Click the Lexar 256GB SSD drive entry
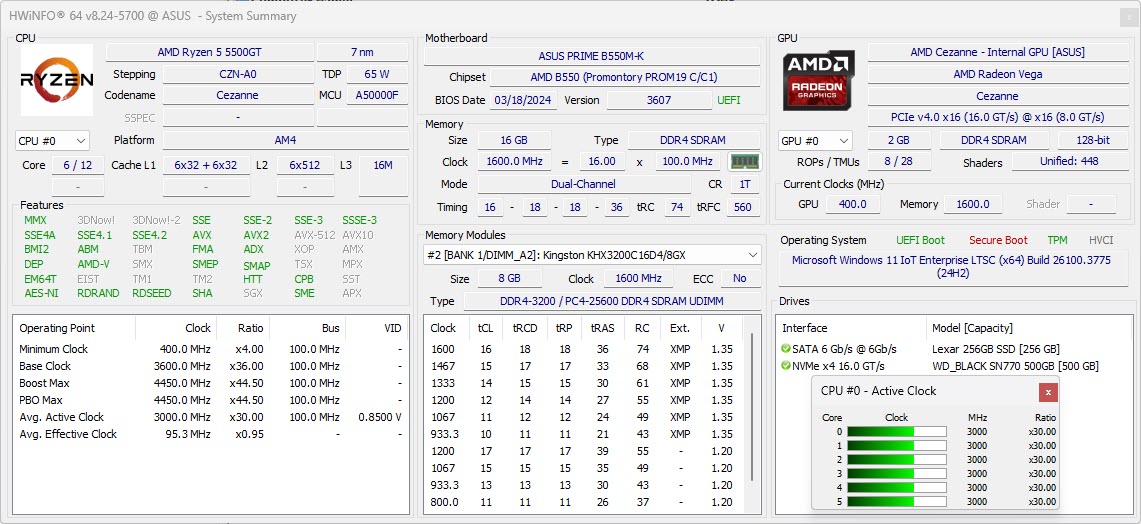Image resolution: width=1141 pixels, height=524 pixels. pyautogui.click(x=995, y=349)
